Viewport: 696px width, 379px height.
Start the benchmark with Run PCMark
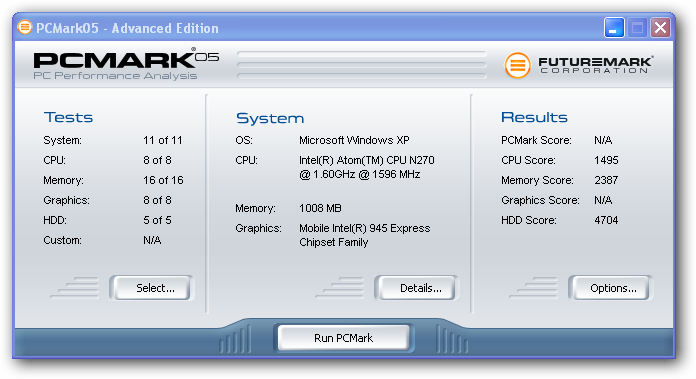(x=344, y=338)
